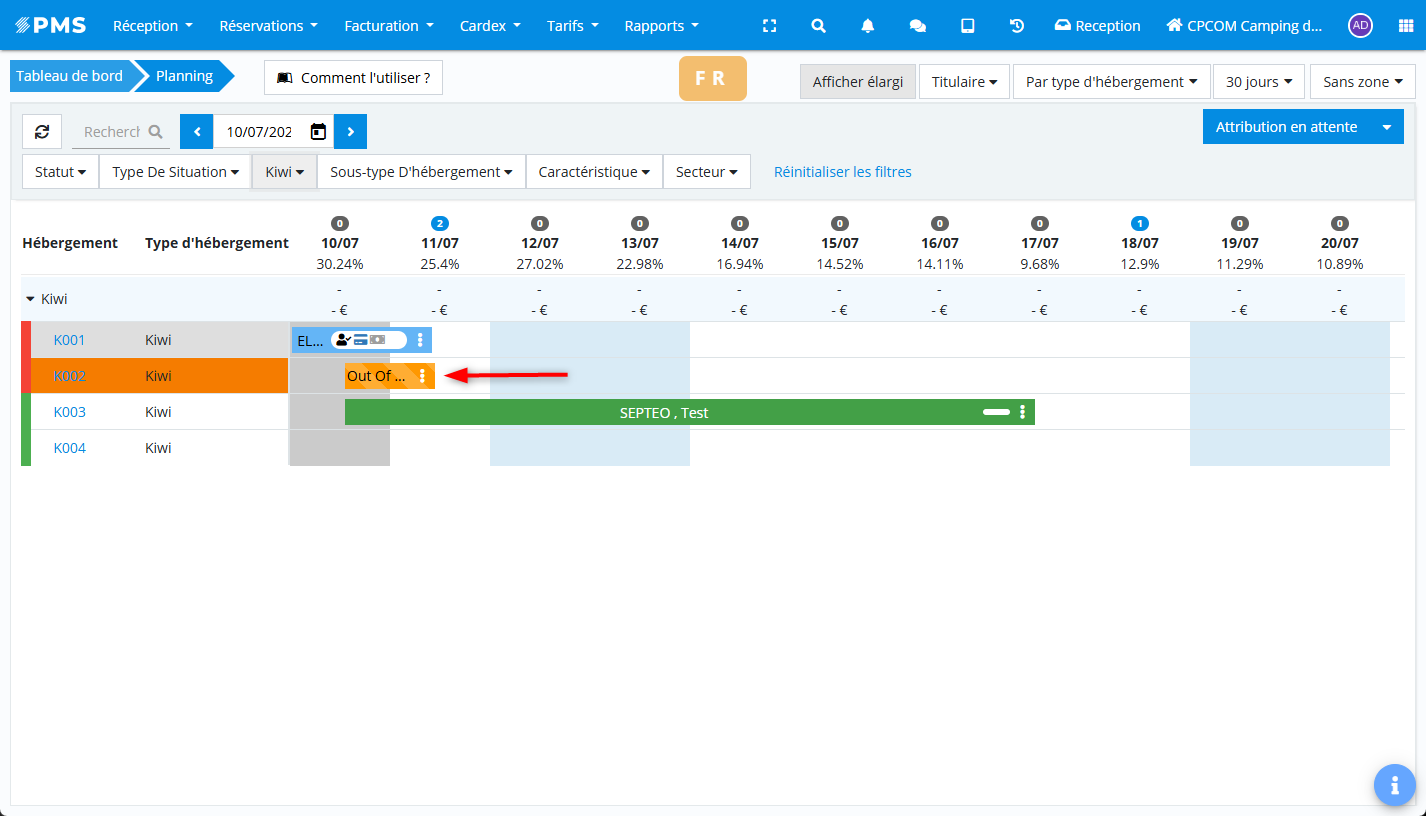Click the history clock icon
The image size is (1426, 816).
coord(1017,26)
